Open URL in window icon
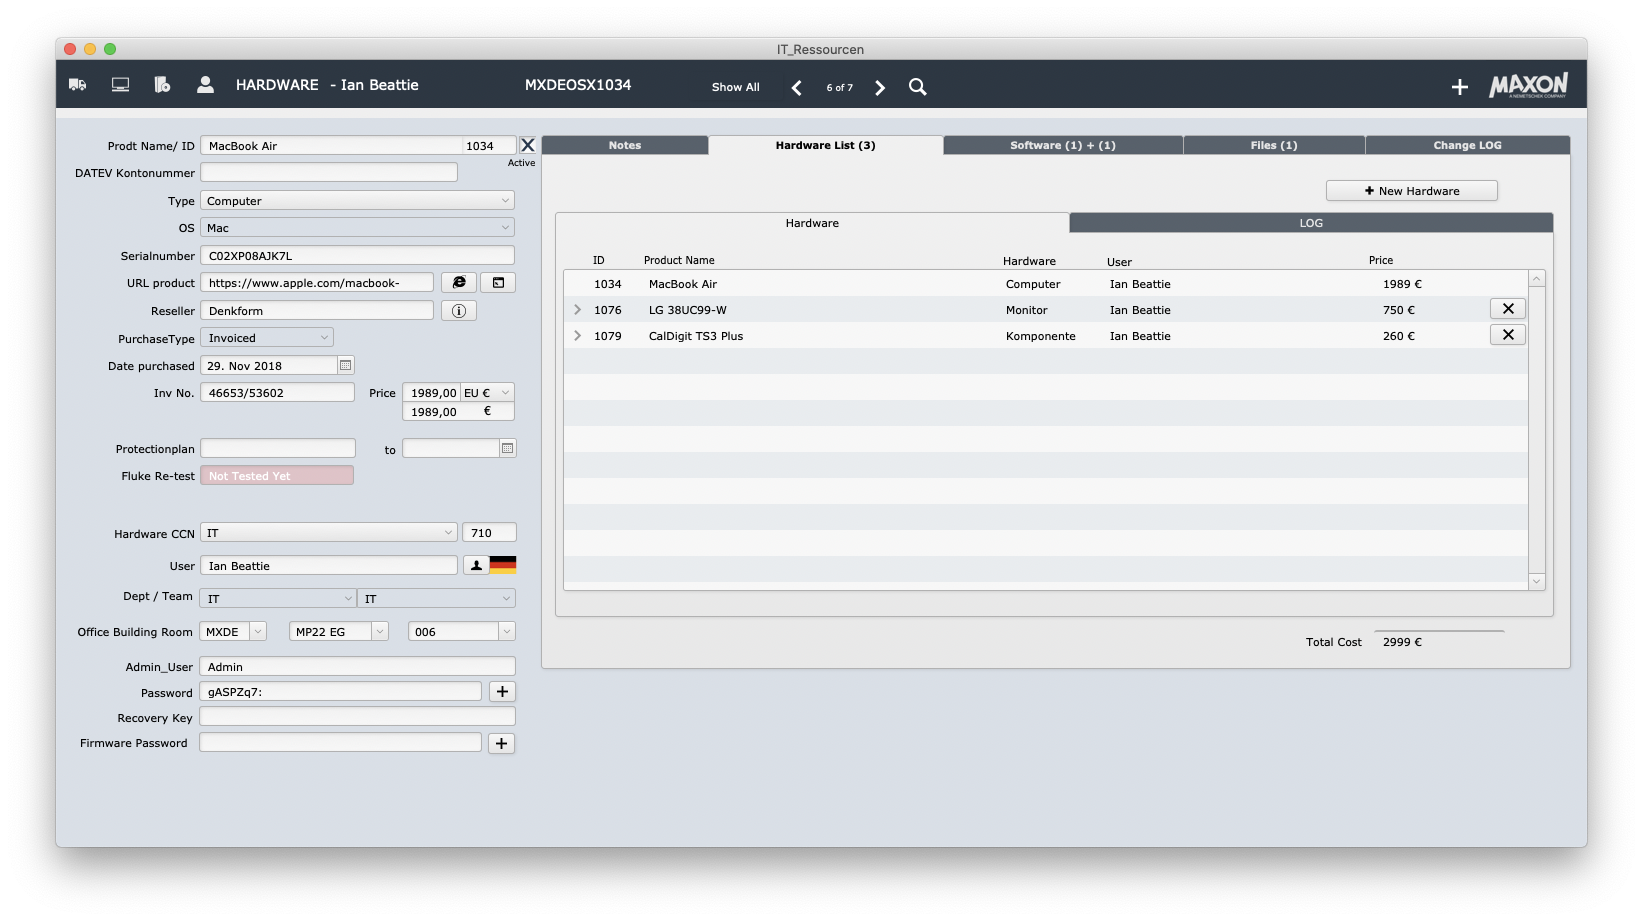The height and width of the screenshot is (921, 1643). 498,283
